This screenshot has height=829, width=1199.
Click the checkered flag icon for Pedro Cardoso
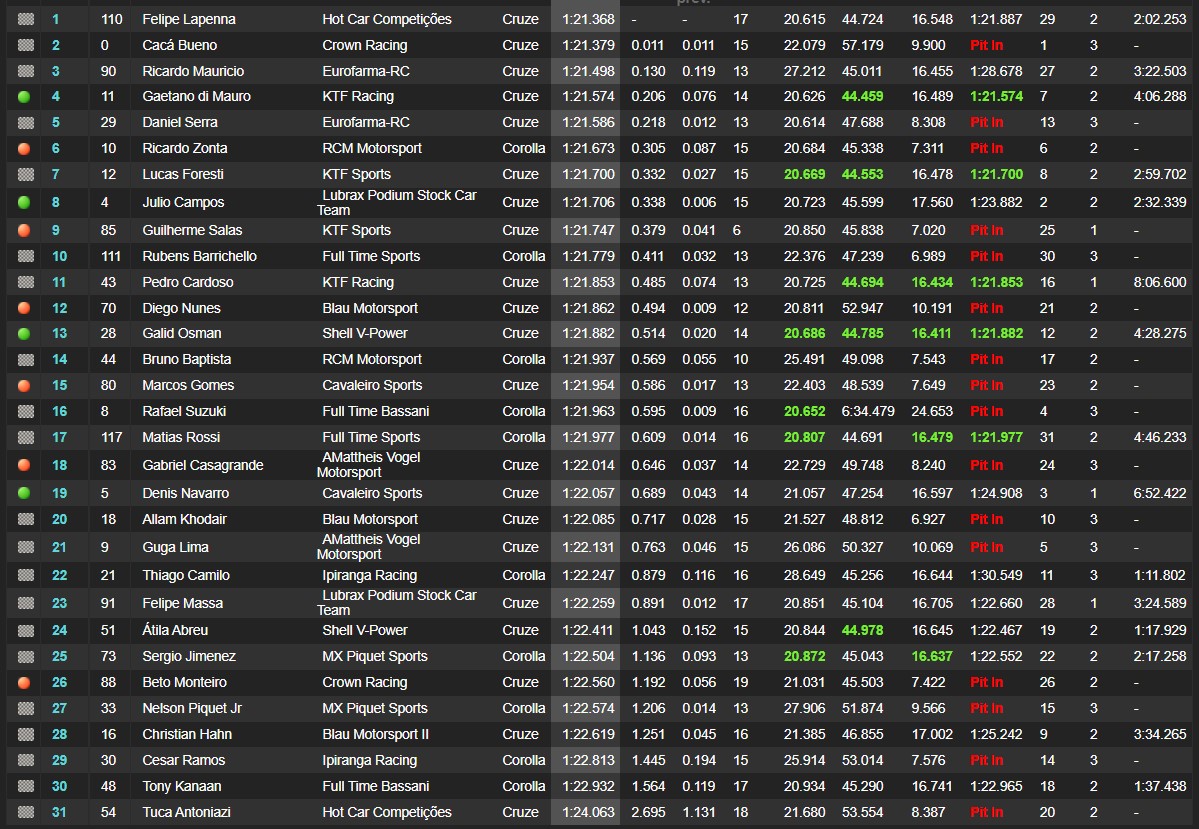[26, 282]
